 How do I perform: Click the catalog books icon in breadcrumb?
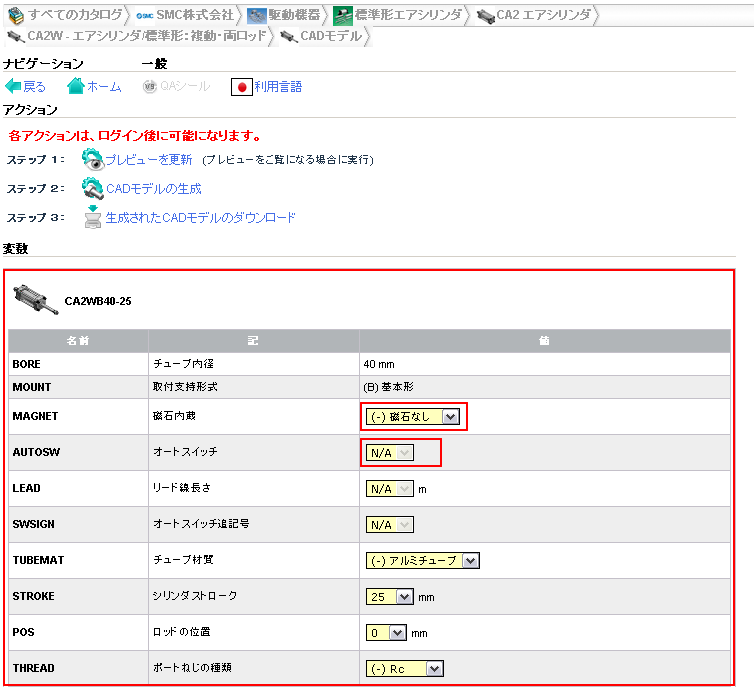pyautogui.click(x=16, y=15)
